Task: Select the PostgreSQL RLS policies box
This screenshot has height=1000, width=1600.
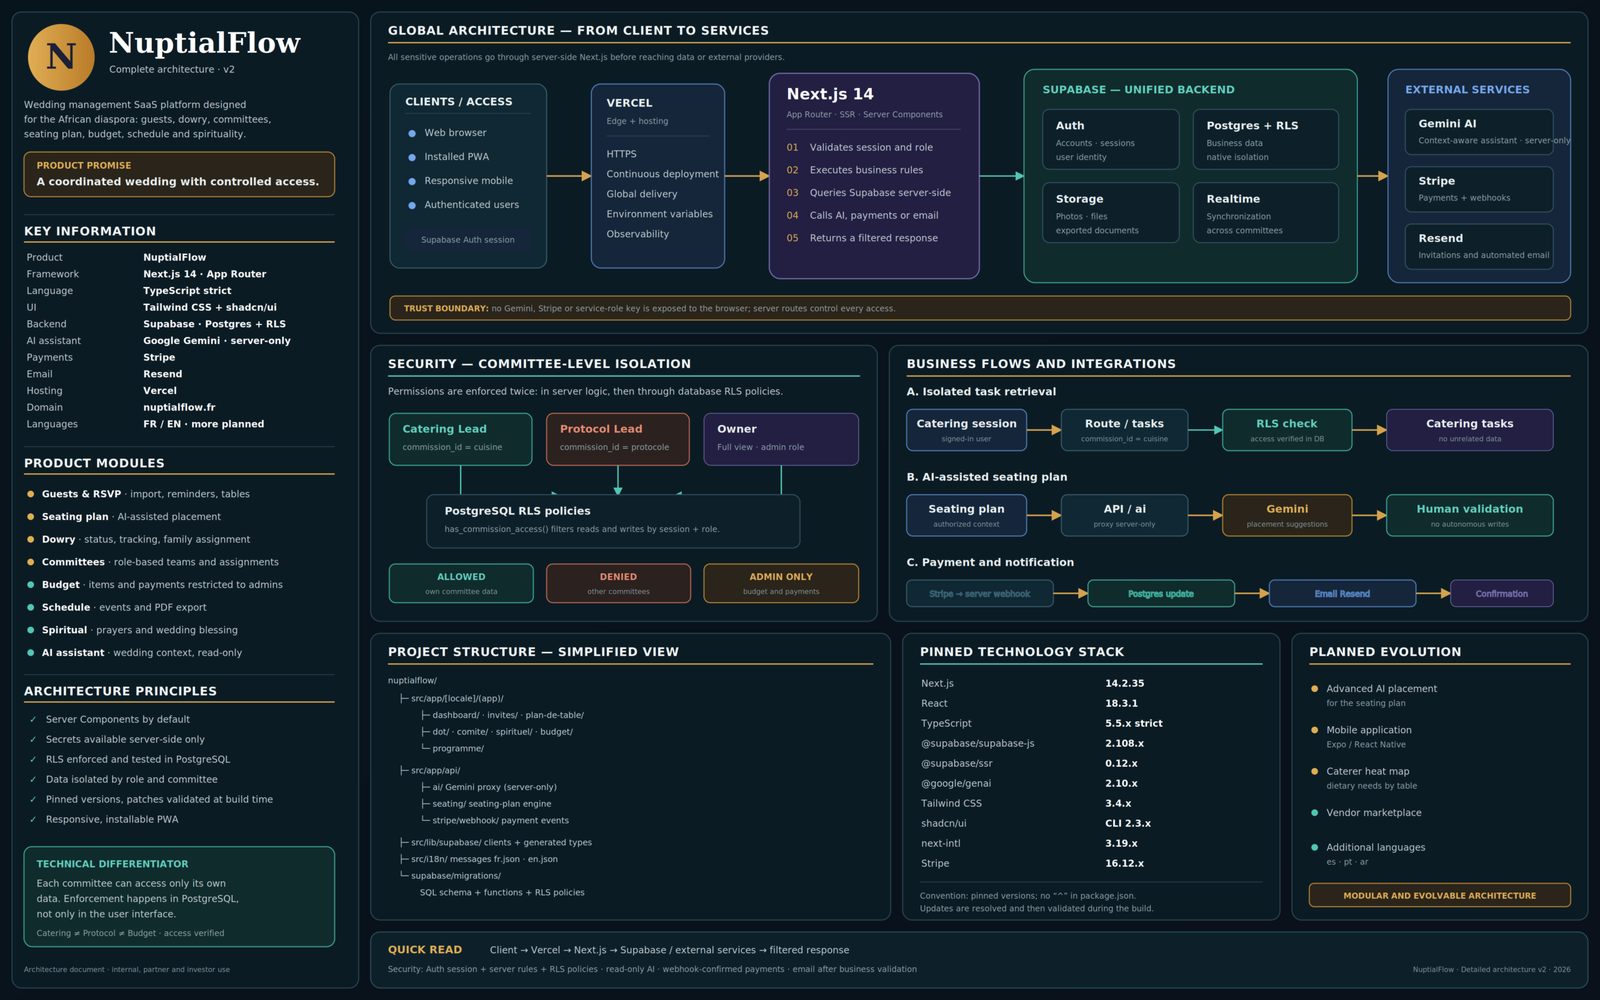Action: [613, 521]
